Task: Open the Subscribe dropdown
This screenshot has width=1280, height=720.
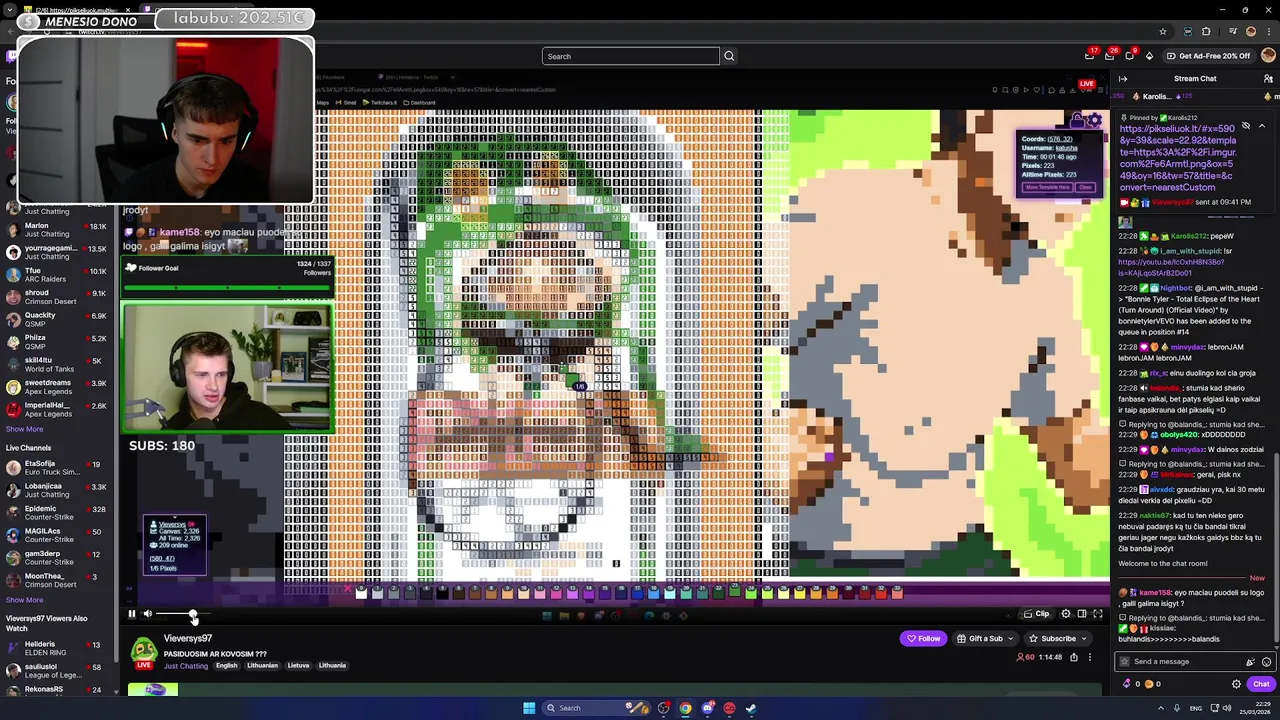Action: click(x=1058, y=638)
